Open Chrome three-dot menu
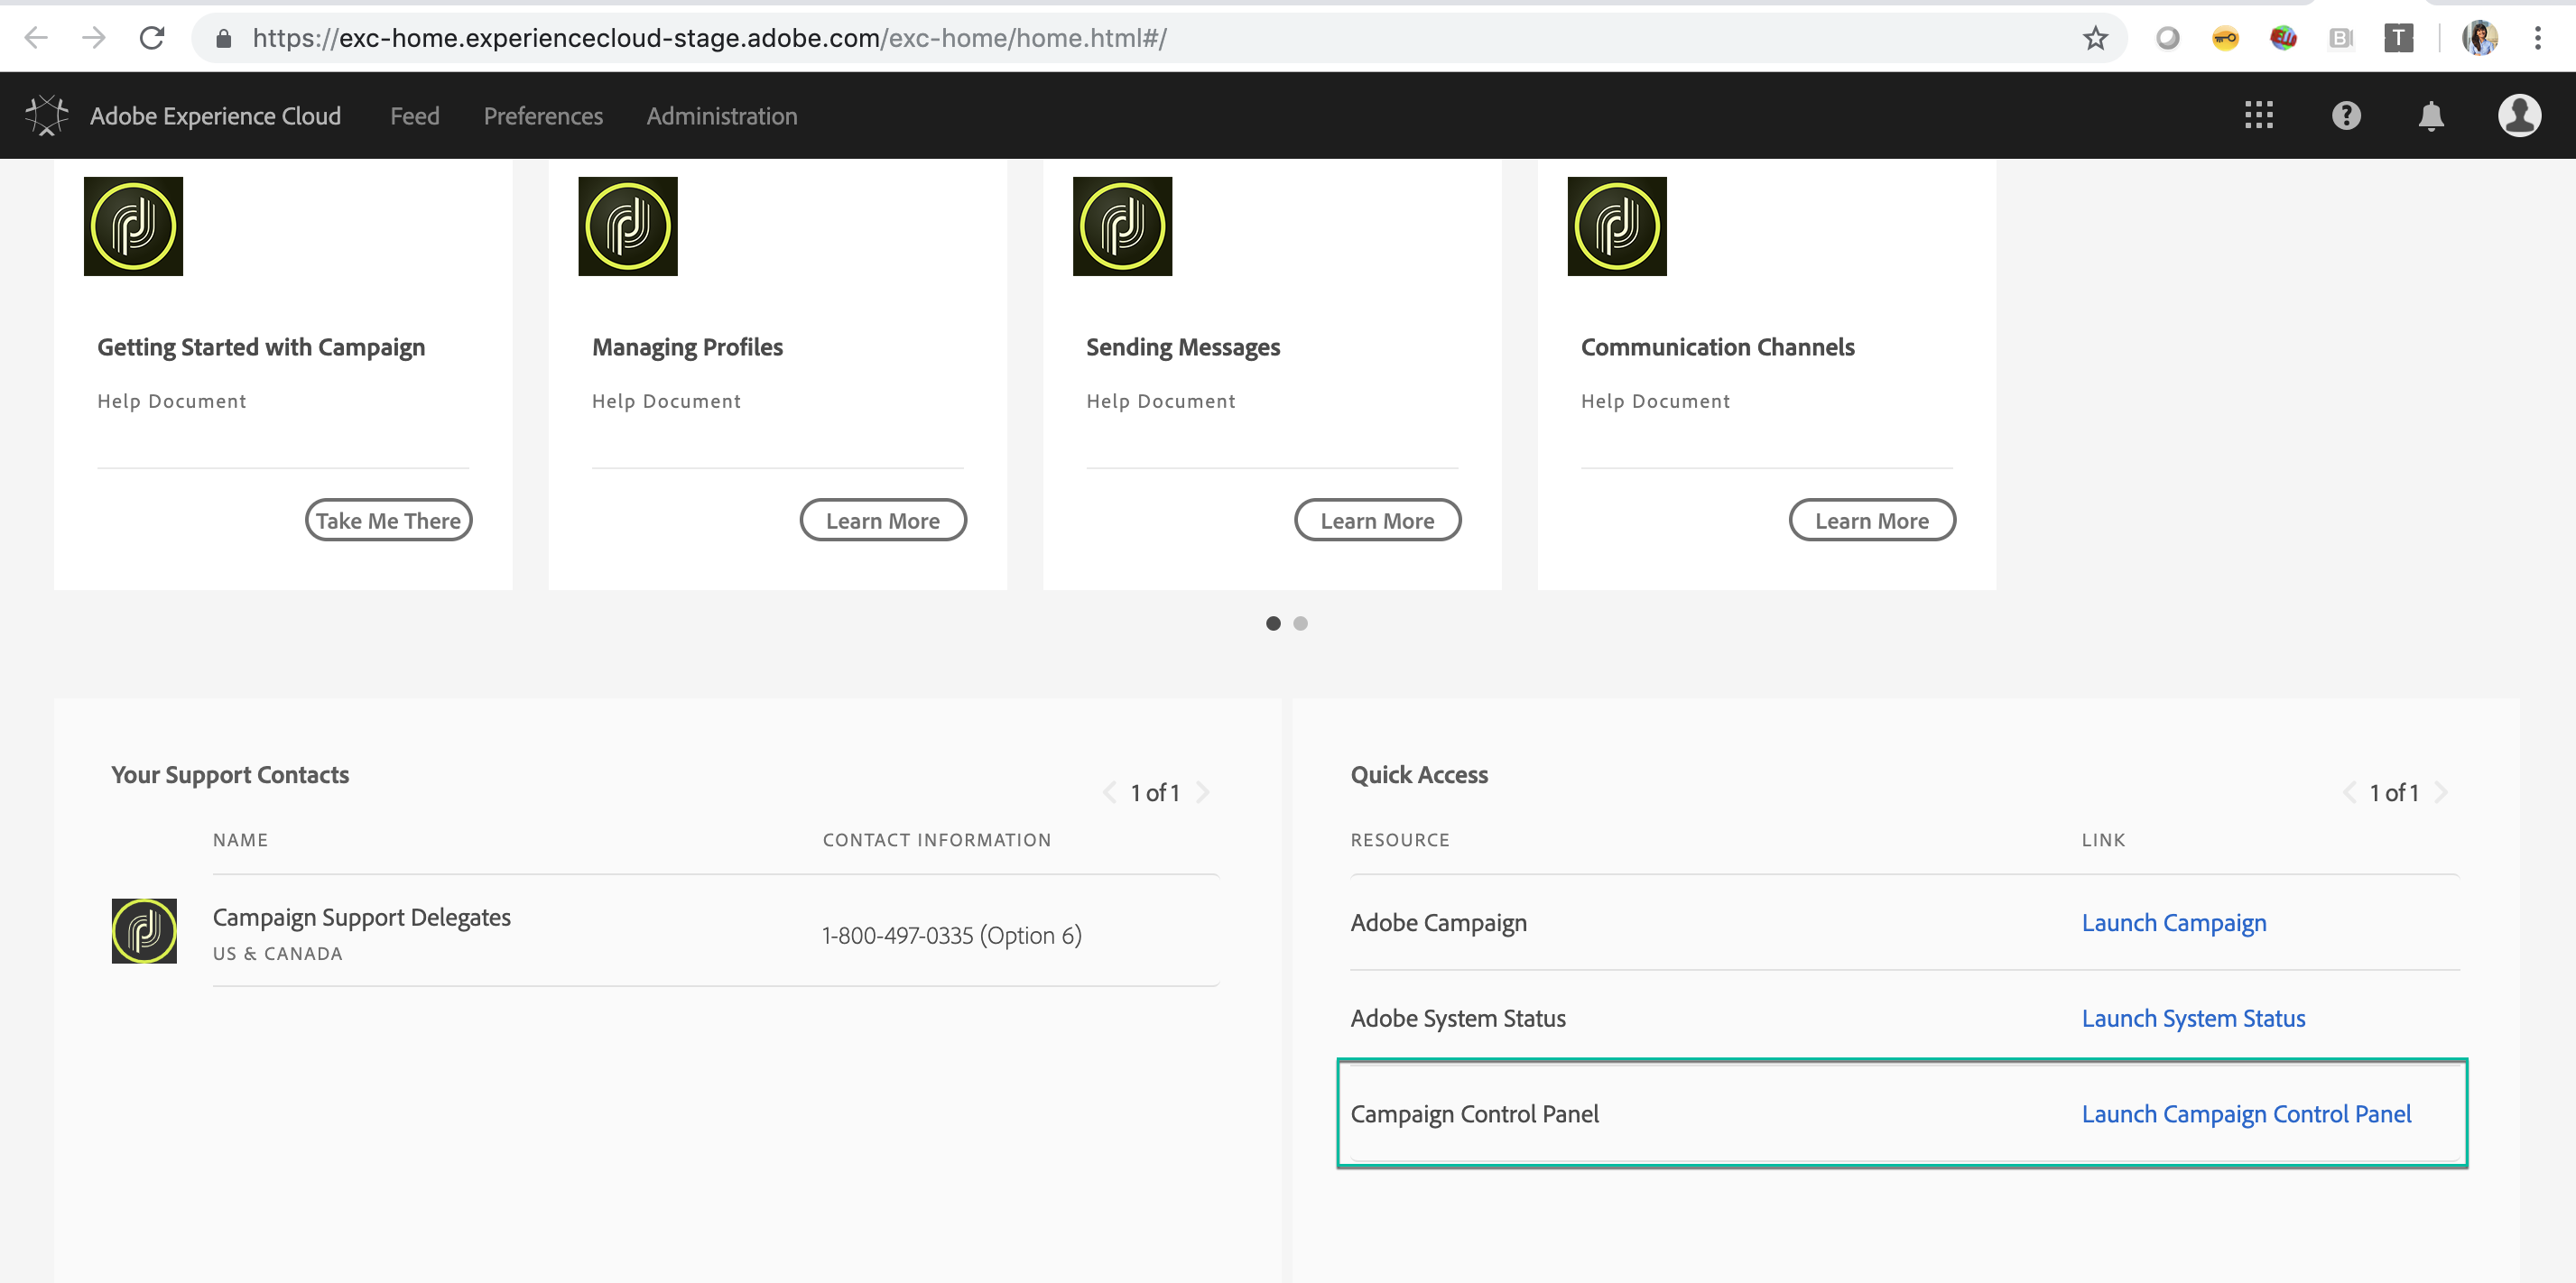This screenshot has height=1283, width=2576. coord(2537,38)
